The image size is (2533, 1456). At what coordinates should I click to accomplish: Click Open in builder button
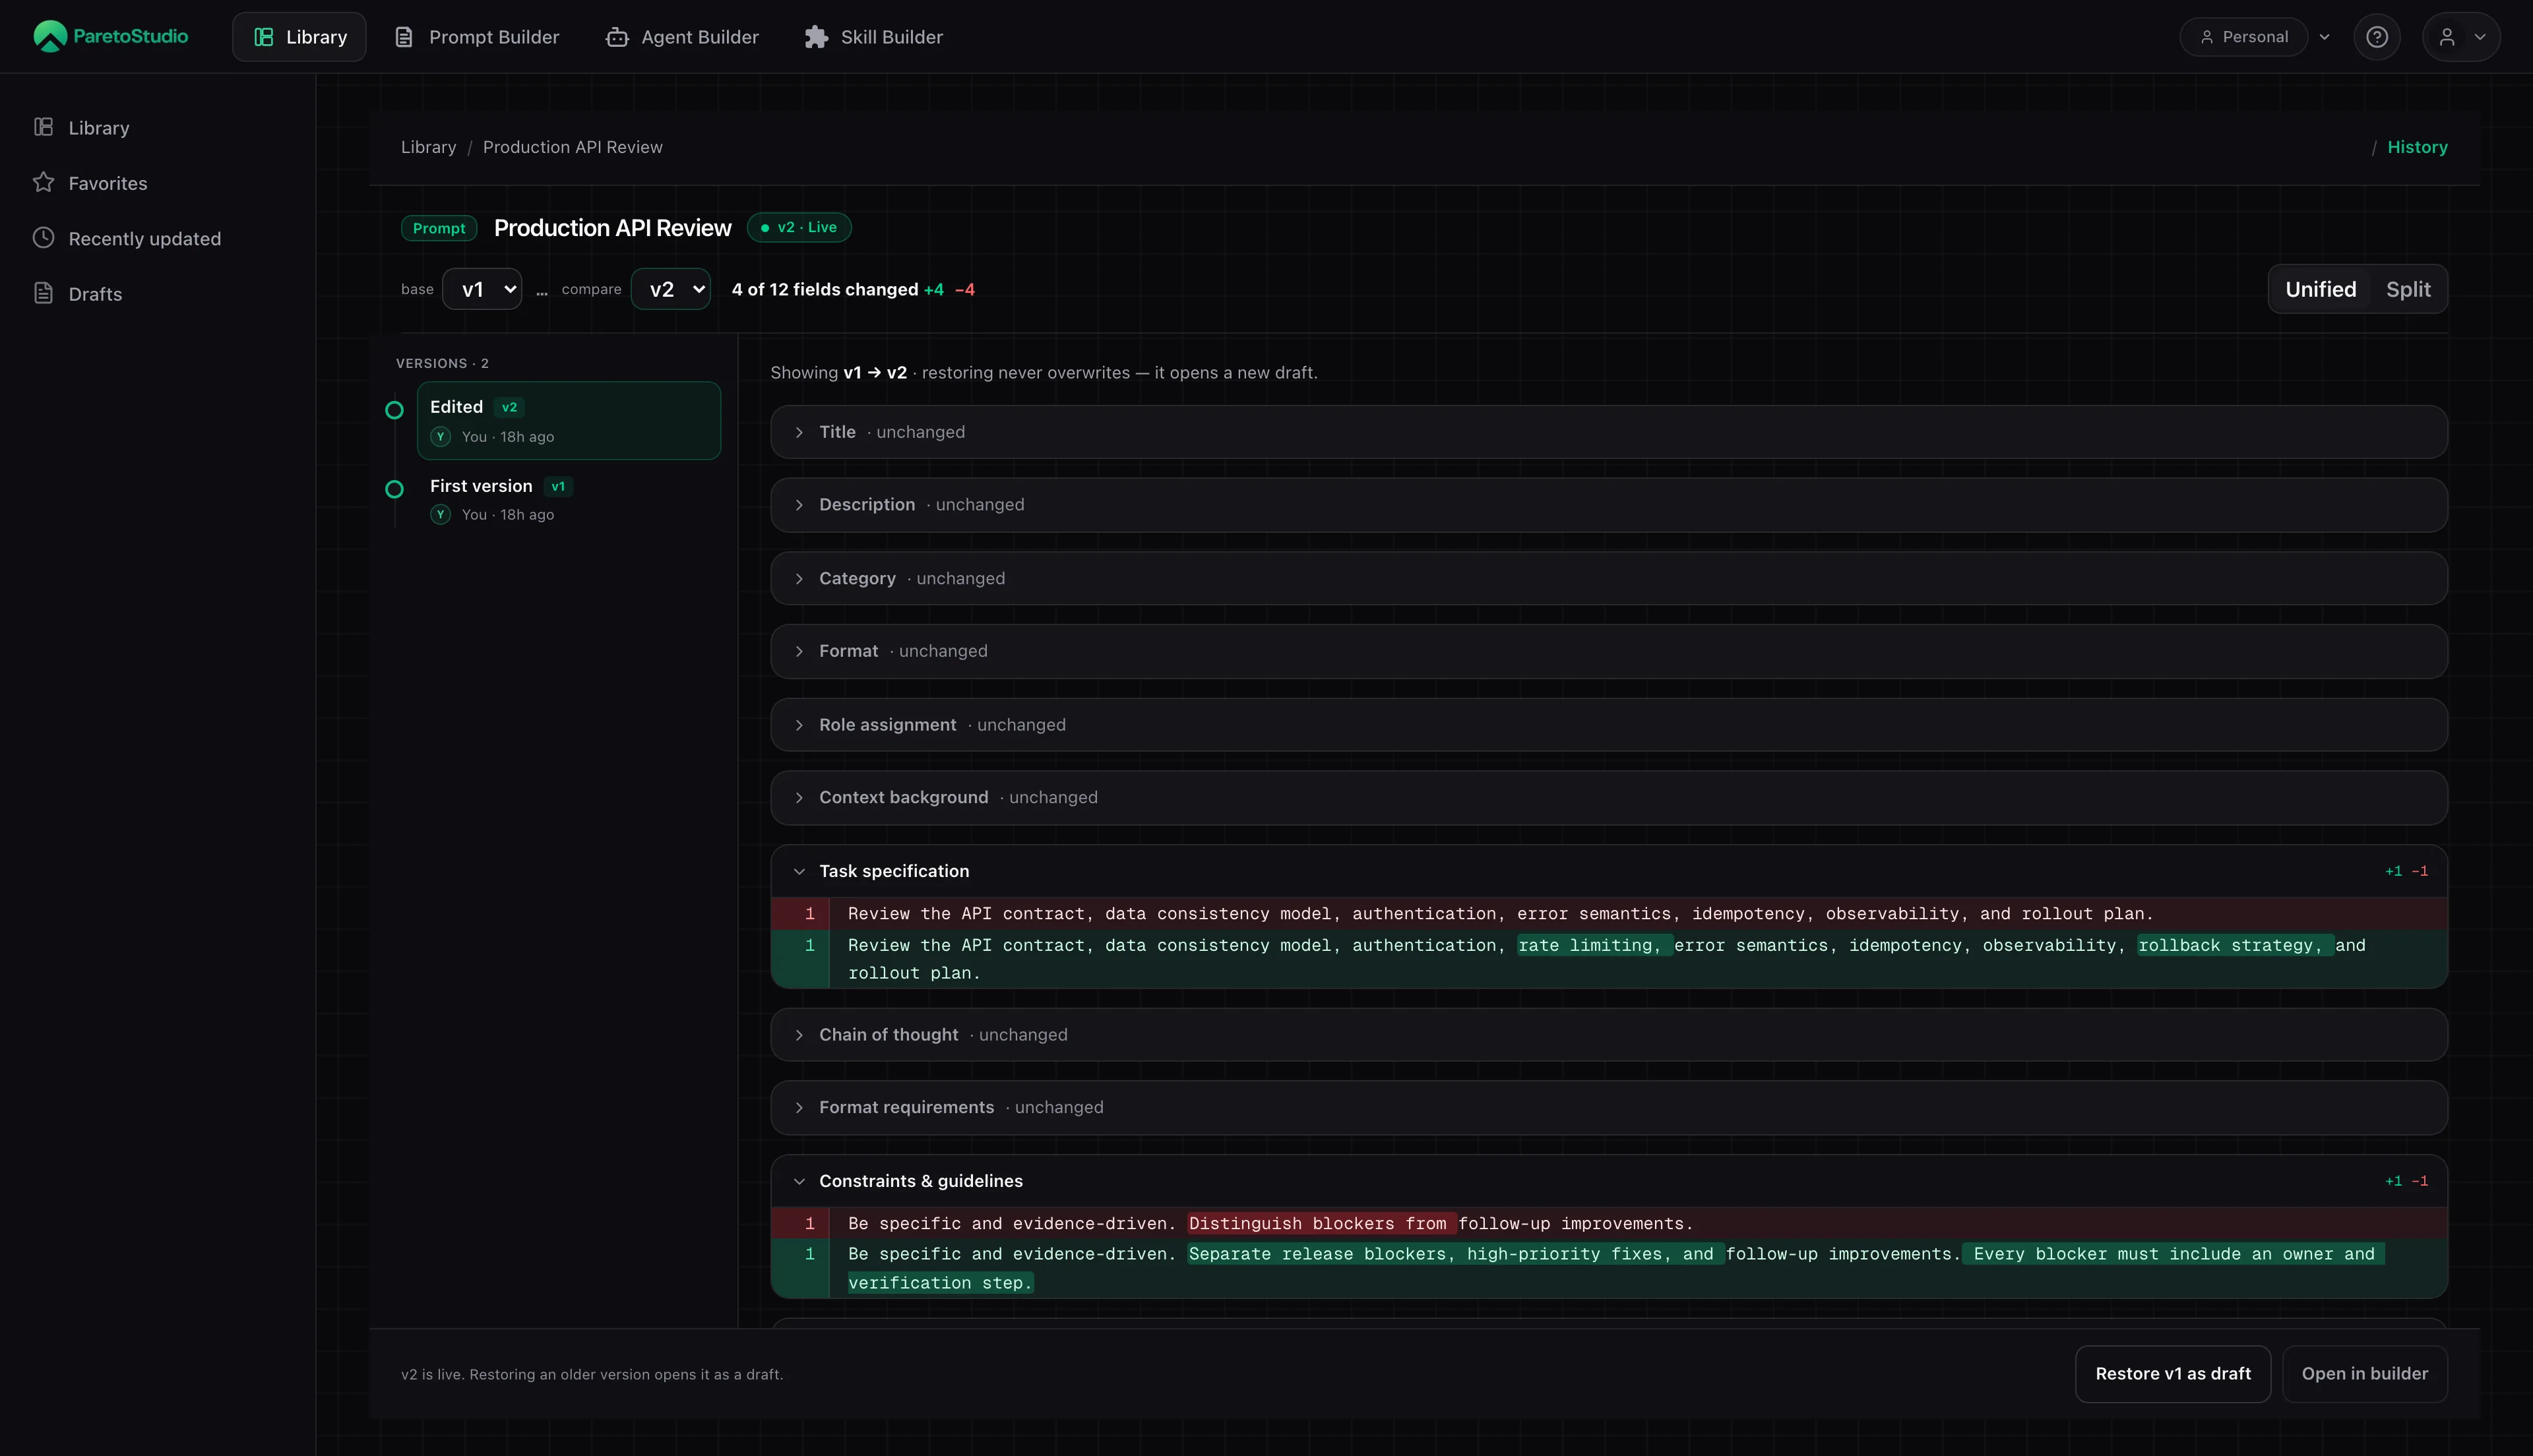pyautogui.click(x=2364, y=1374)
